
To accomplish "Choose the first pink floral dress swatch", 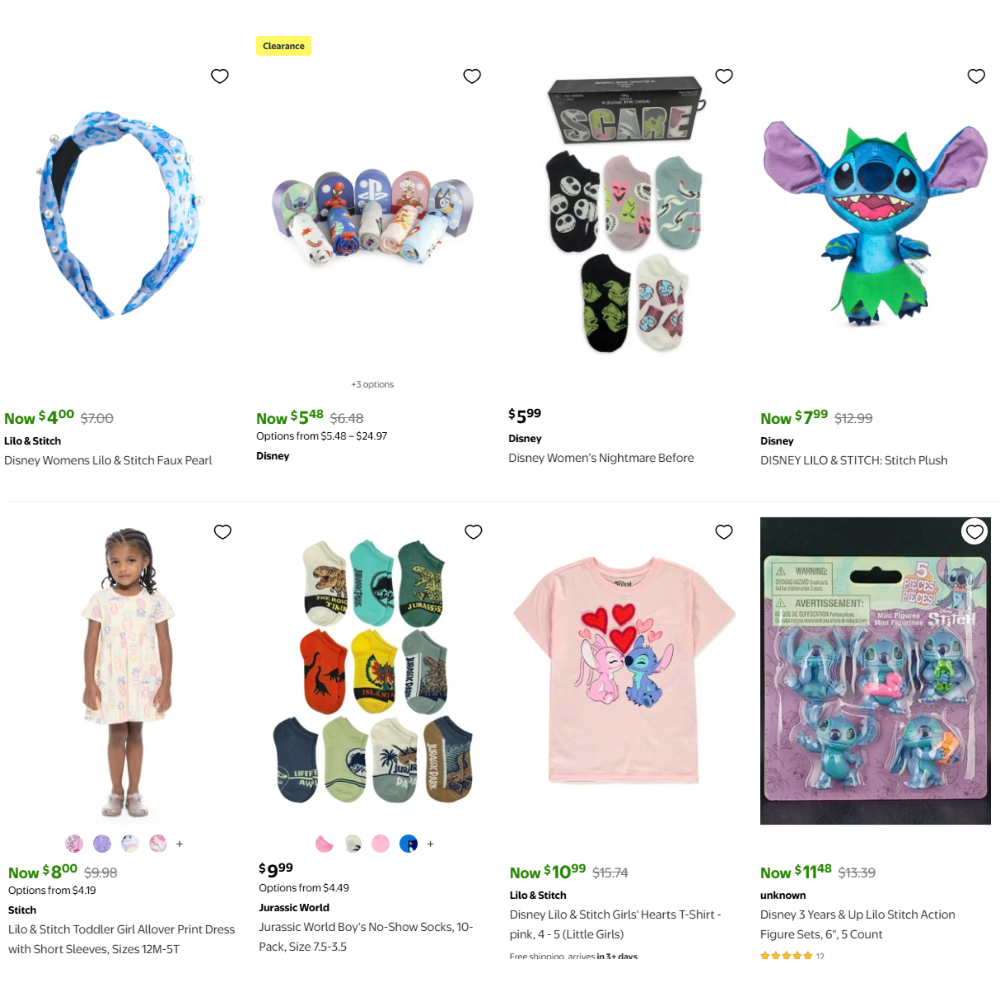I will pyautogui.click(x=74, y=843).
